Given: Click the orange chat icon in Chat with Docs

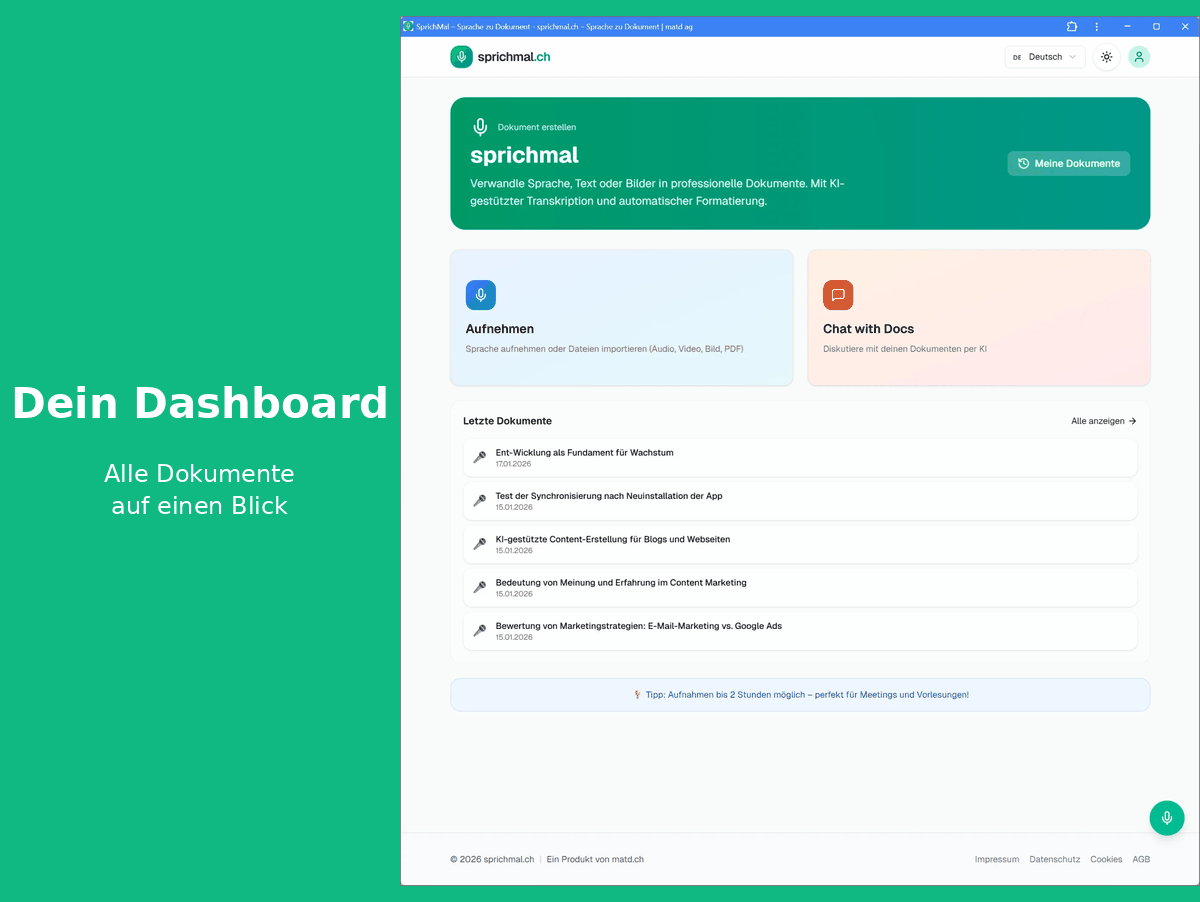Looking at the screenshot, I should pyautogui.click(x=838, y=295).
